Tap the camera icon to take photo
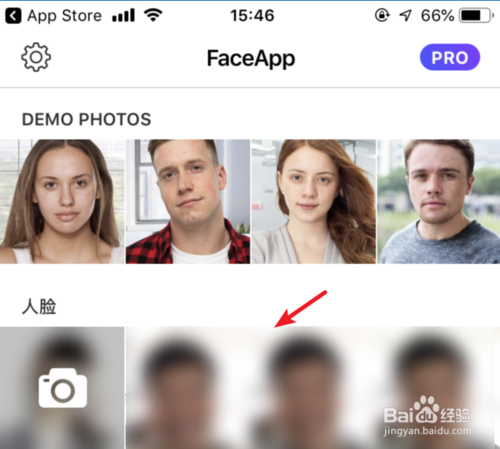Viewport: 500px width, 449px height. [x=63, y=388]
